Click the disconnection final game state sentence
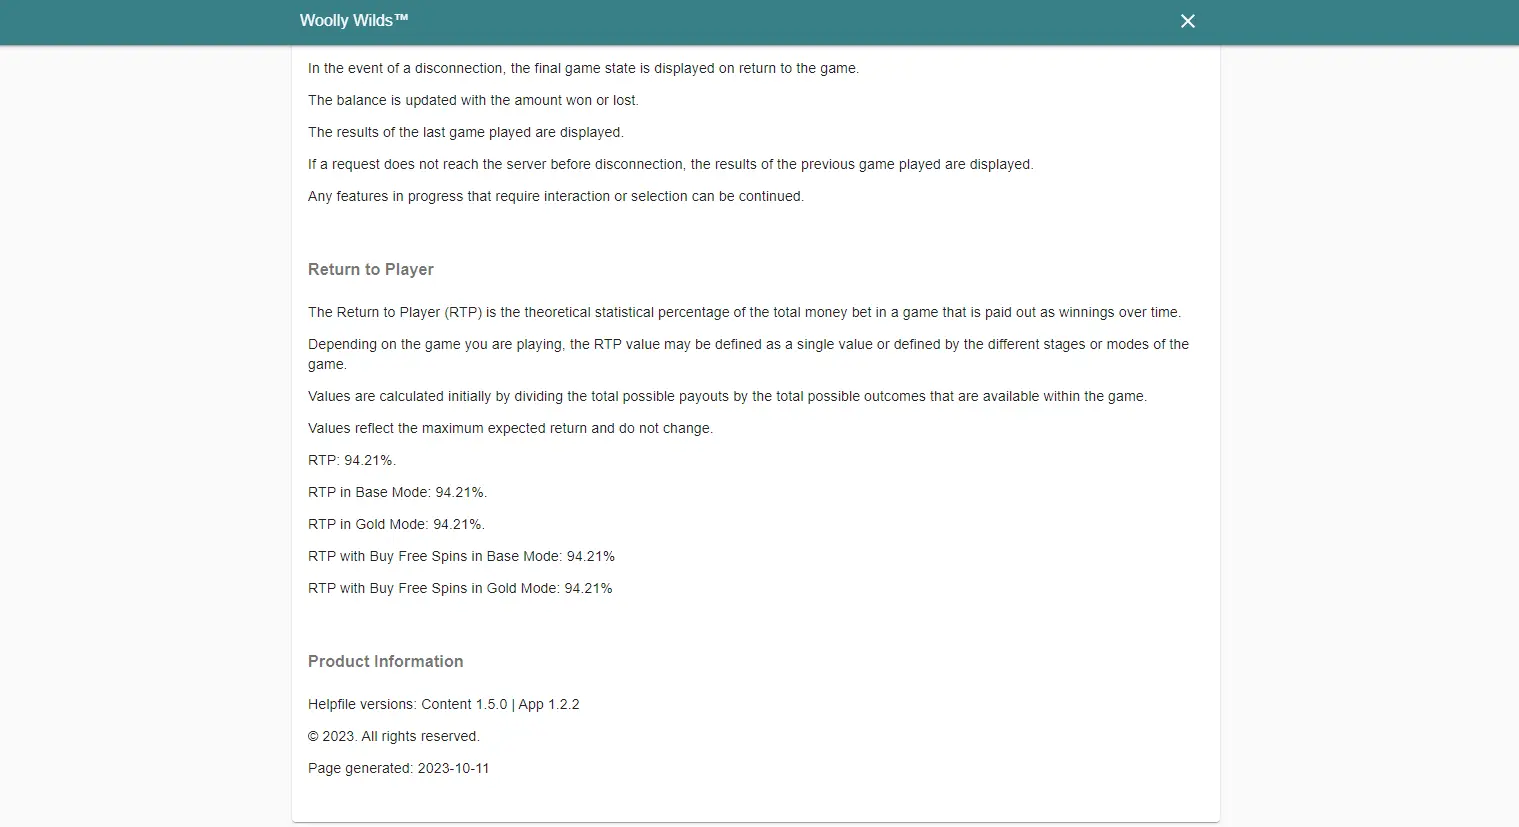The width and height of the screenshot is (1519, 827). point(584,68)
